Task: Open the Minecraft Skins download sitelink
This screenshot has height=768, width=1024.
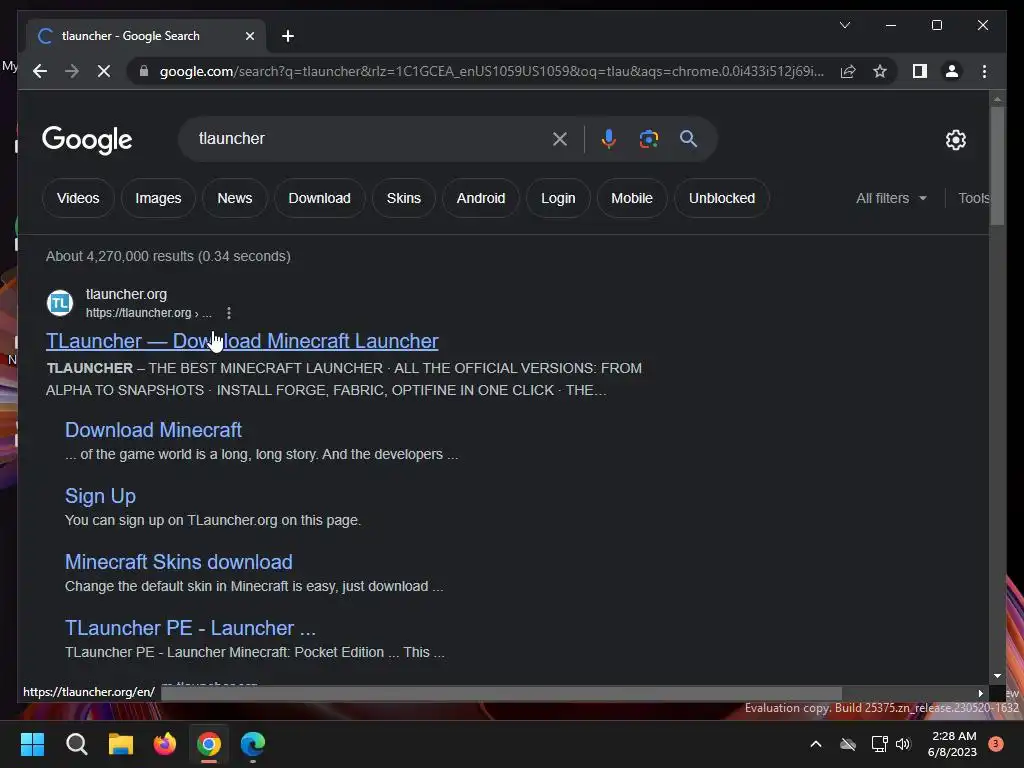Action: [x=178, y=562]
